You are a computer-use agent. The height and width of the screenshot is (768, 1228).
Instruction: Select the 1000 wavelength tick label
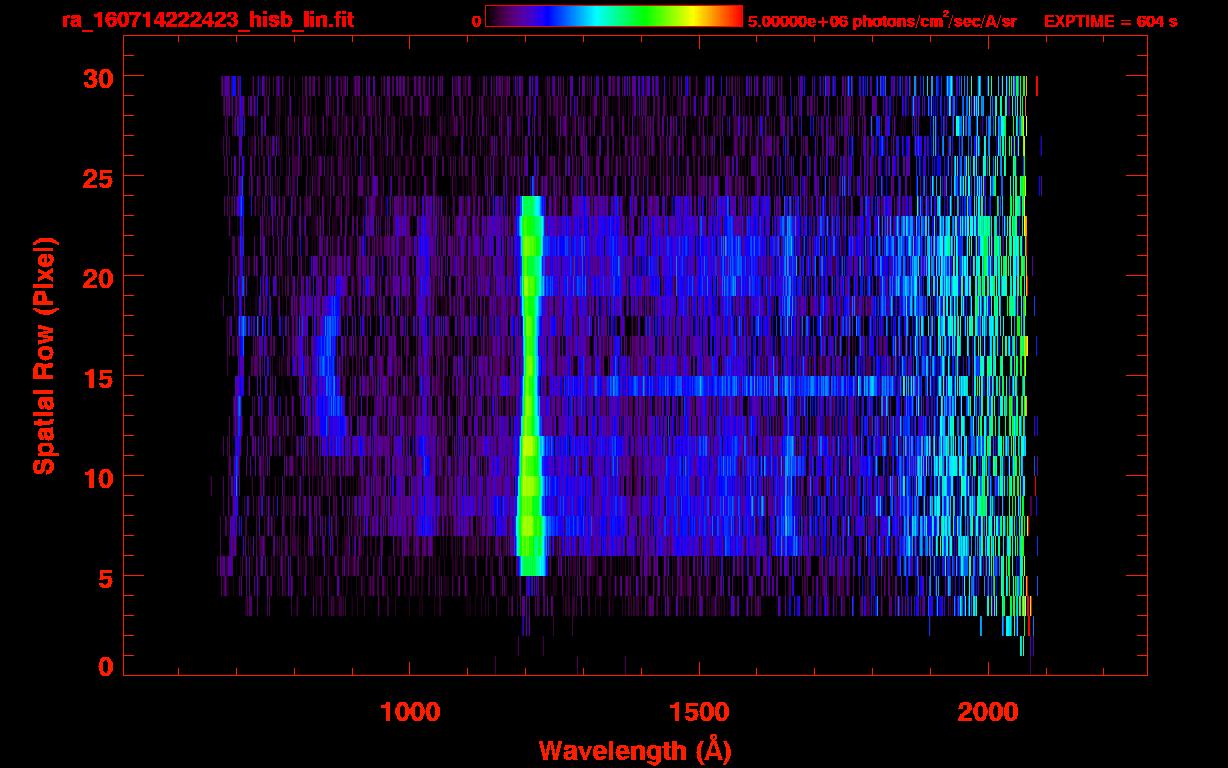(x=410, y=712)
